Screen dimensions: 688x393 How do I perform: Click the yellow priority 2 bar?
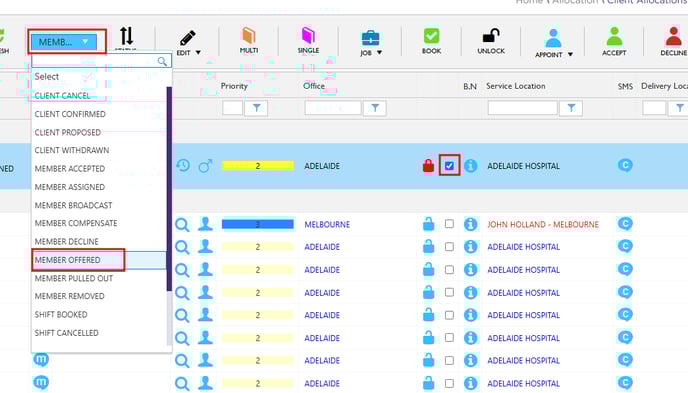click(258, 166)
